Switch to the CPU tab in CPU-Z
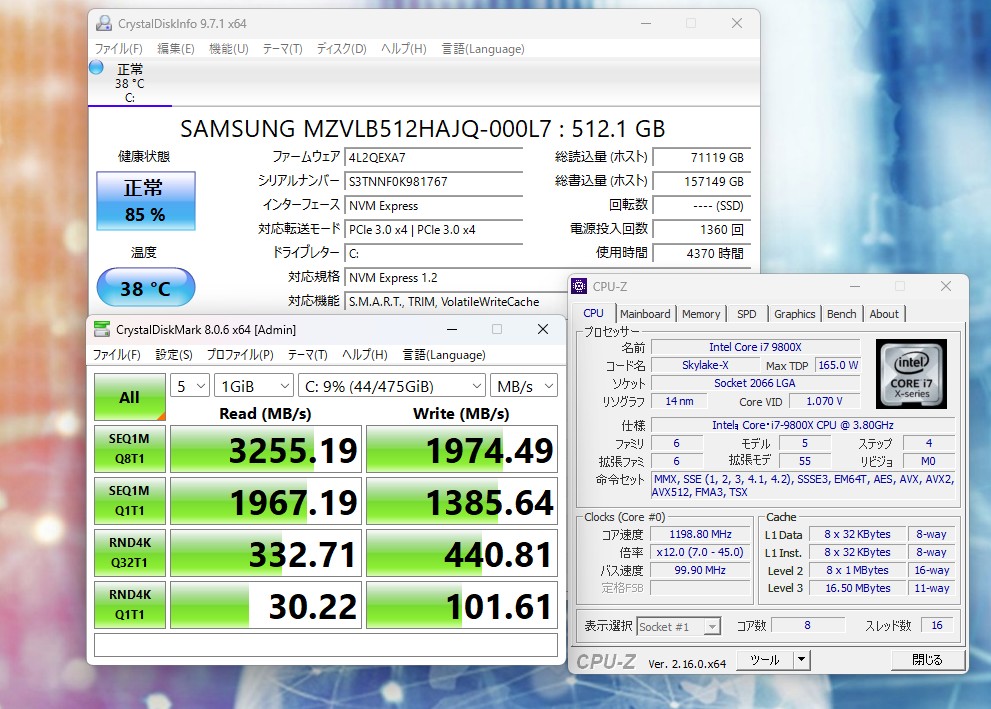Viewport: 991px width, 709px height. coord(593,313)
